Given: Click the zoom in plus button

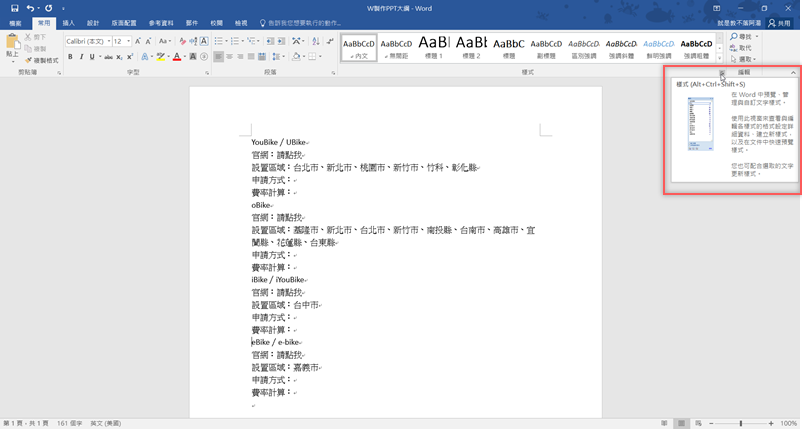Looking at the screenshot, I should pos(771,423).
